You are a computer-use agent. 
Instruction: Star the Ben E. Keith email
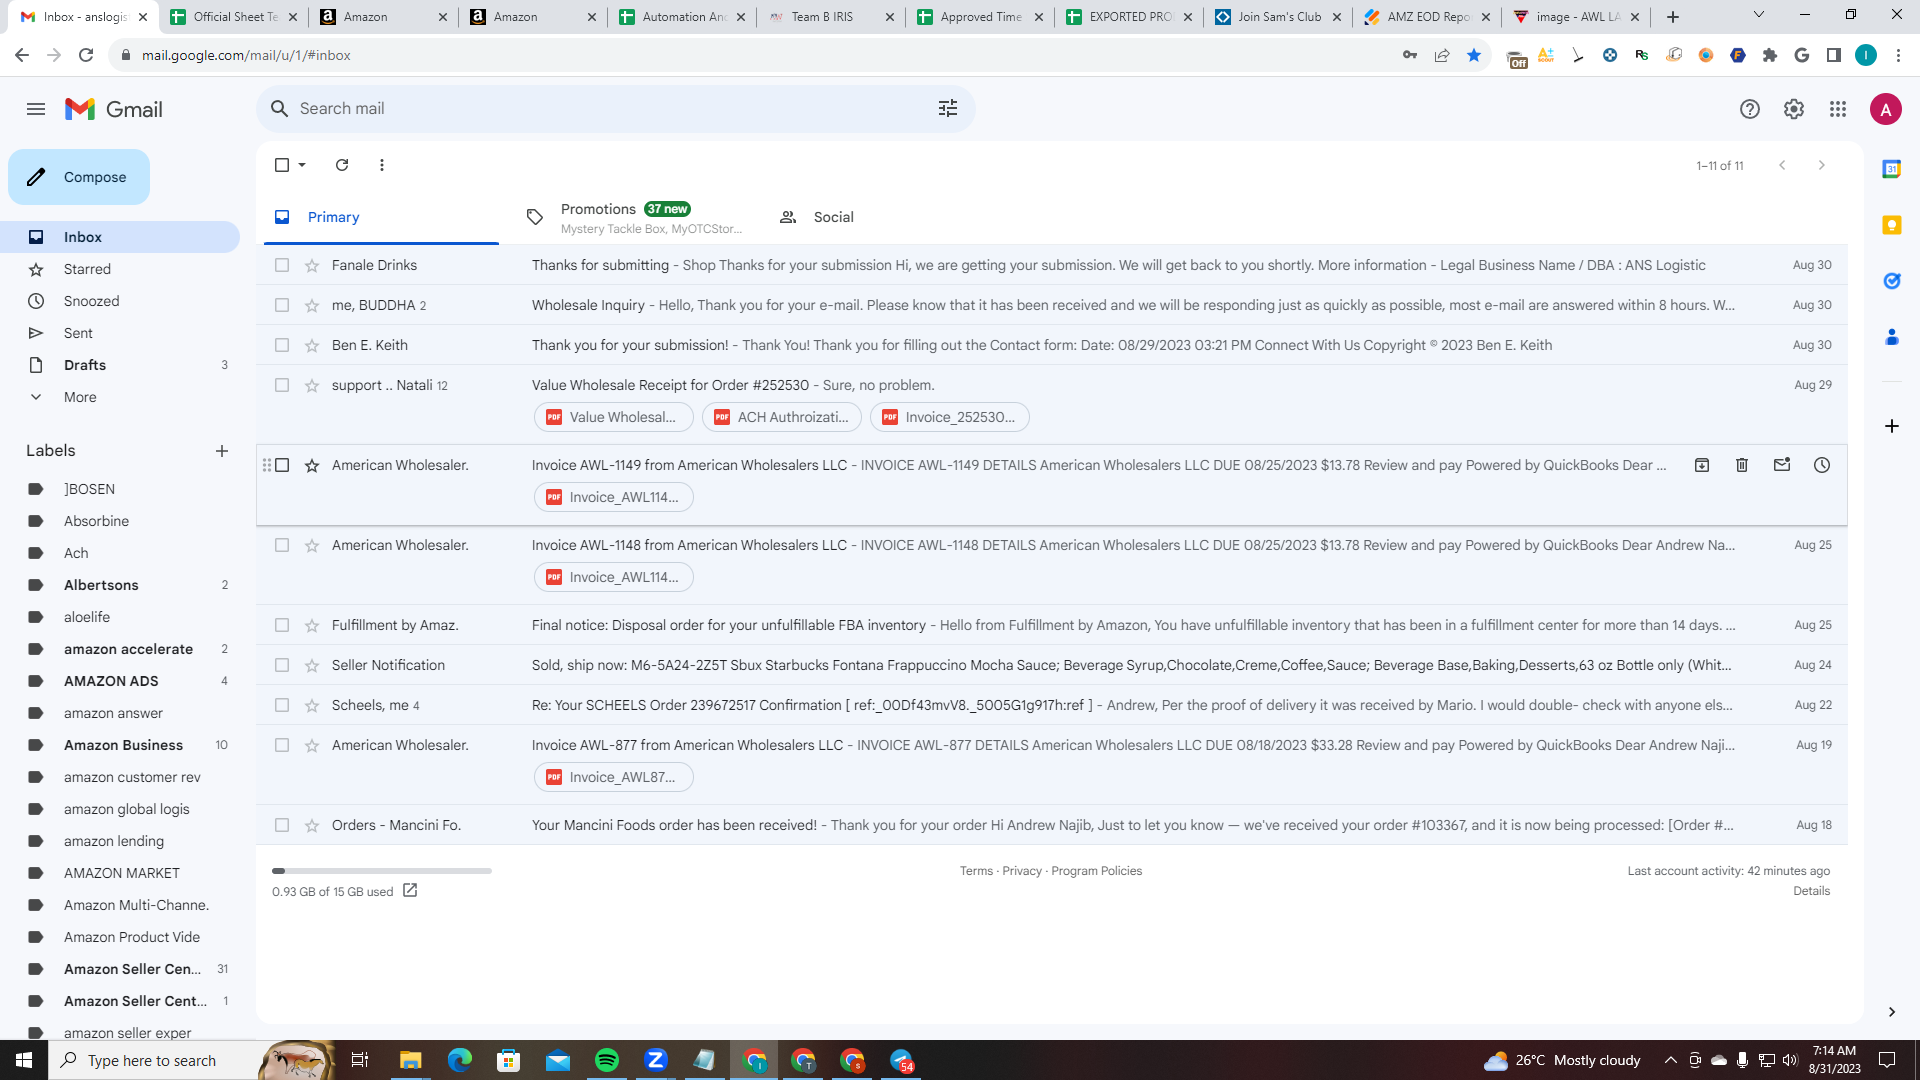312,345
